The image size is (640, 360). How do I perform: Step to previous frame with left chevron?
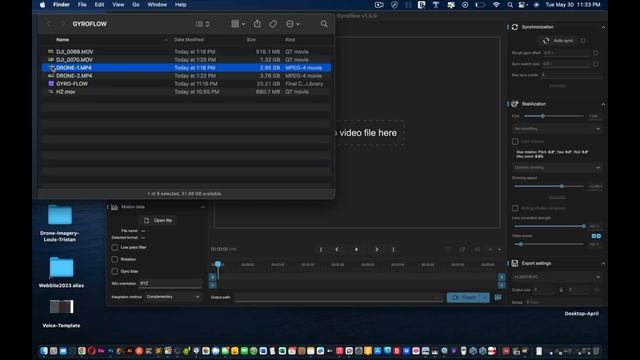pos(337,249)
